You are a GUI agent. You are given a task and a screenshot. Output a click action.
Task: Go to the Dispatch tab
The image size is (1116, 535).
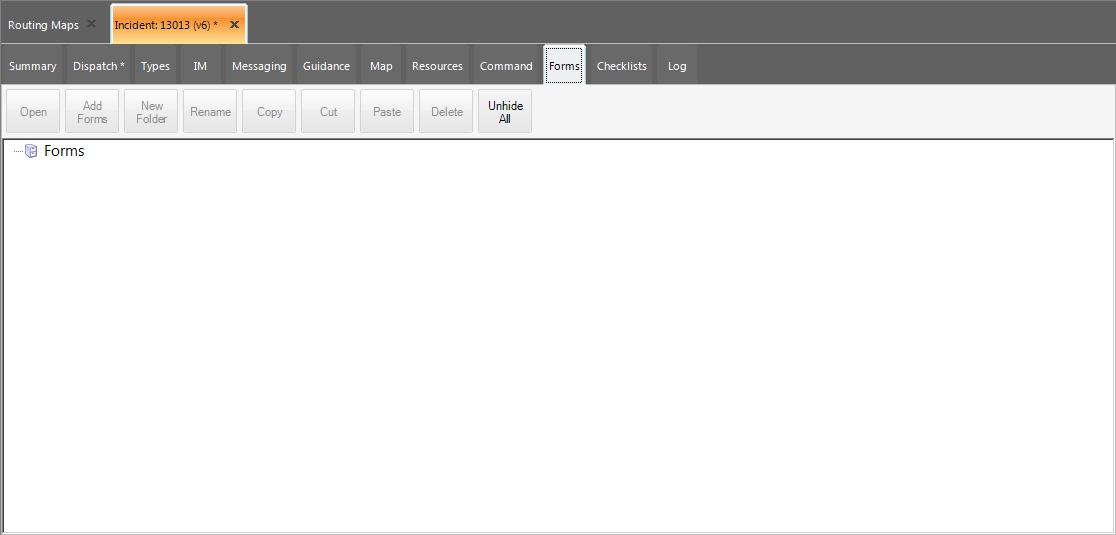tap(99, 65)
